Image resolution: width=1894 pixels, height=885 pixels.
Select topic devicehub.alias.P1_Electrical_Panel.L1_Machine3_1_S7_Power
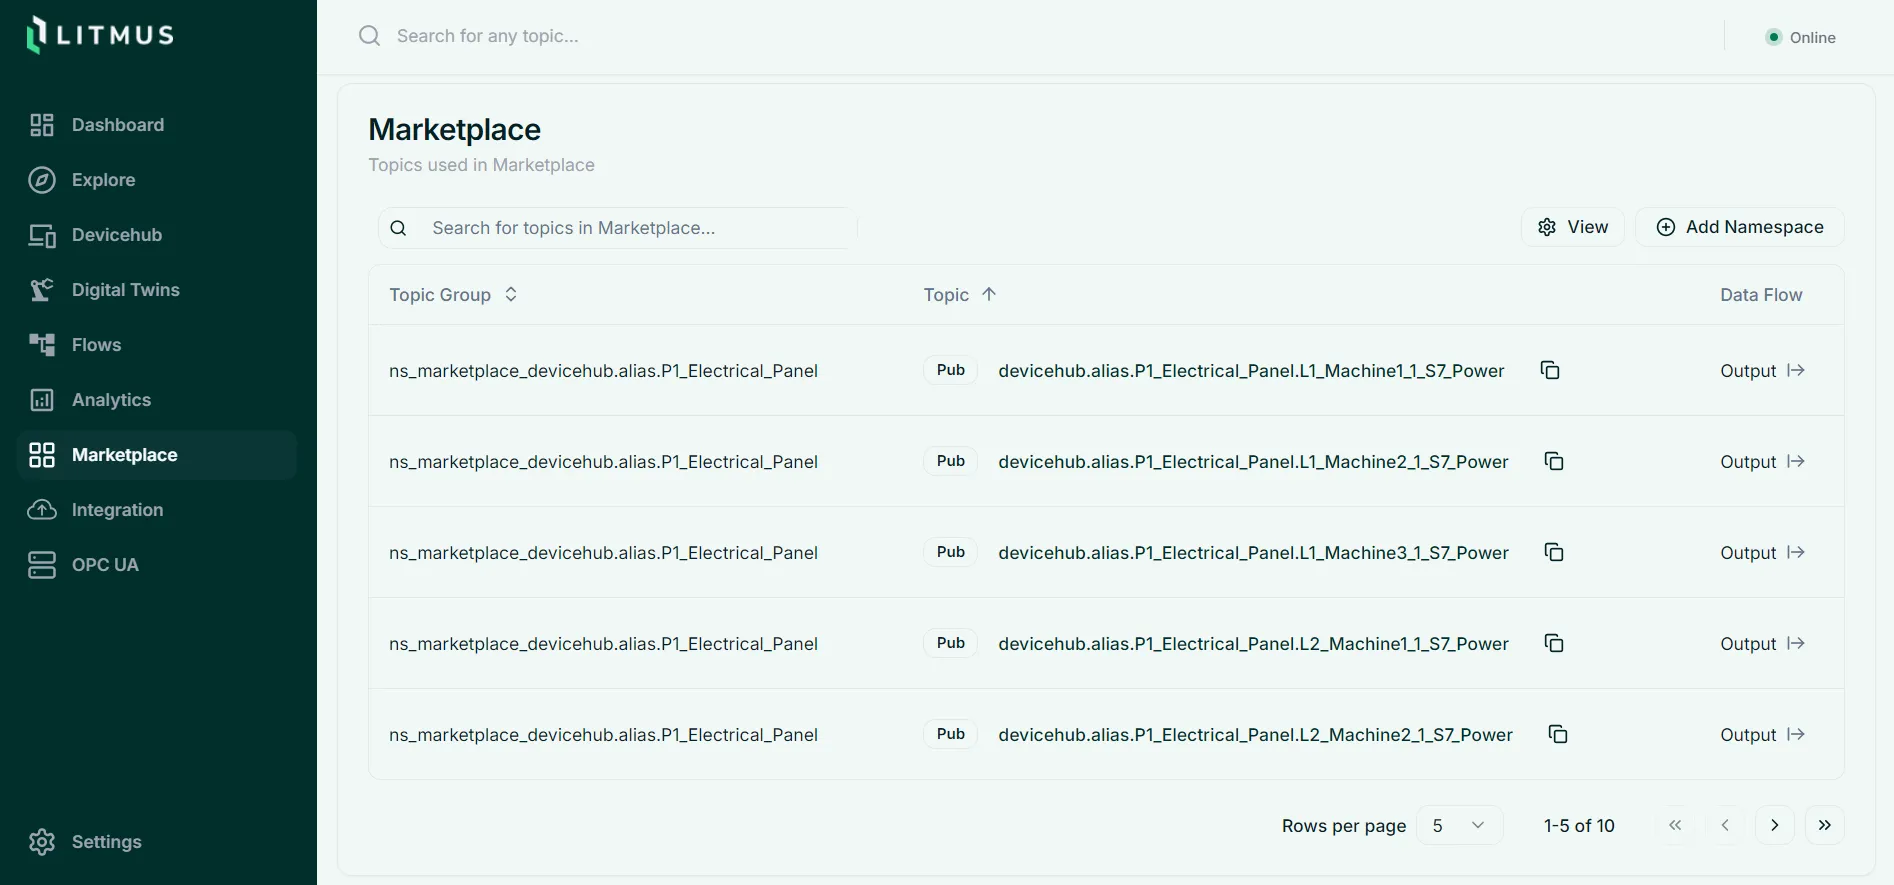(x=1253, y=553)
